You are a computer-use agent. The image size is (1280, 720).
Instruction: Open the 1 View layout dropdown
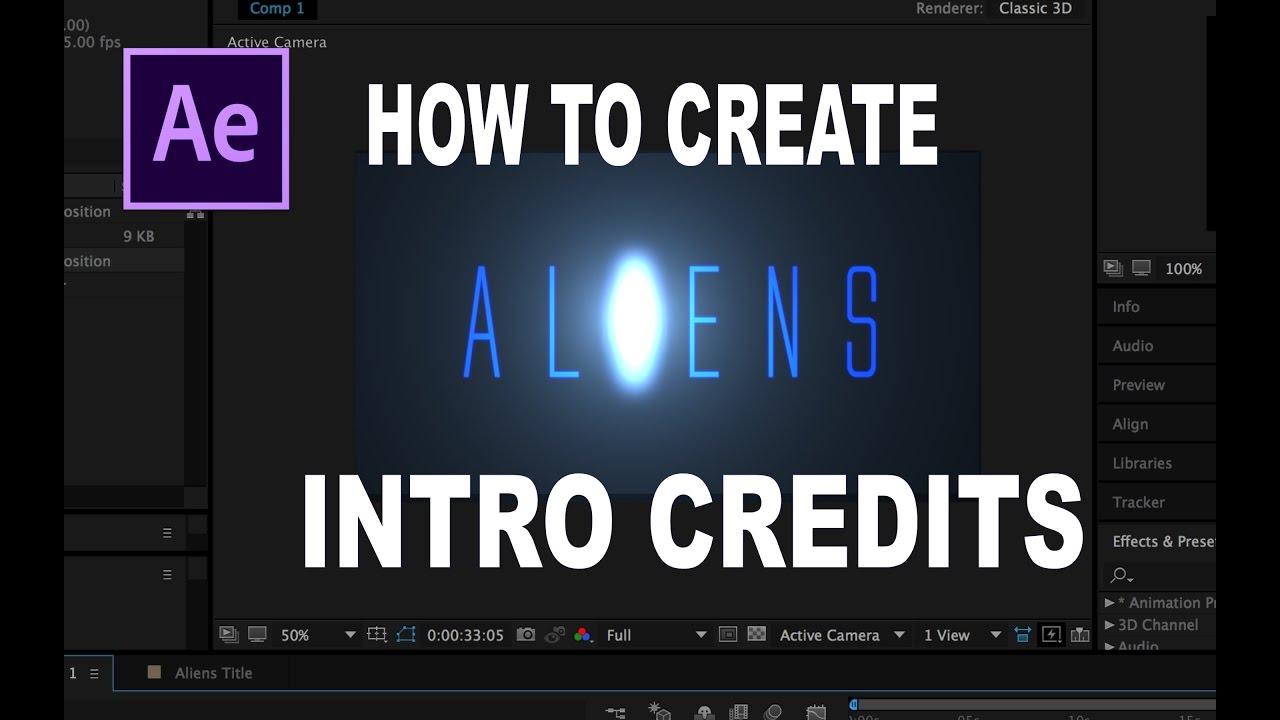pos(962,635)
